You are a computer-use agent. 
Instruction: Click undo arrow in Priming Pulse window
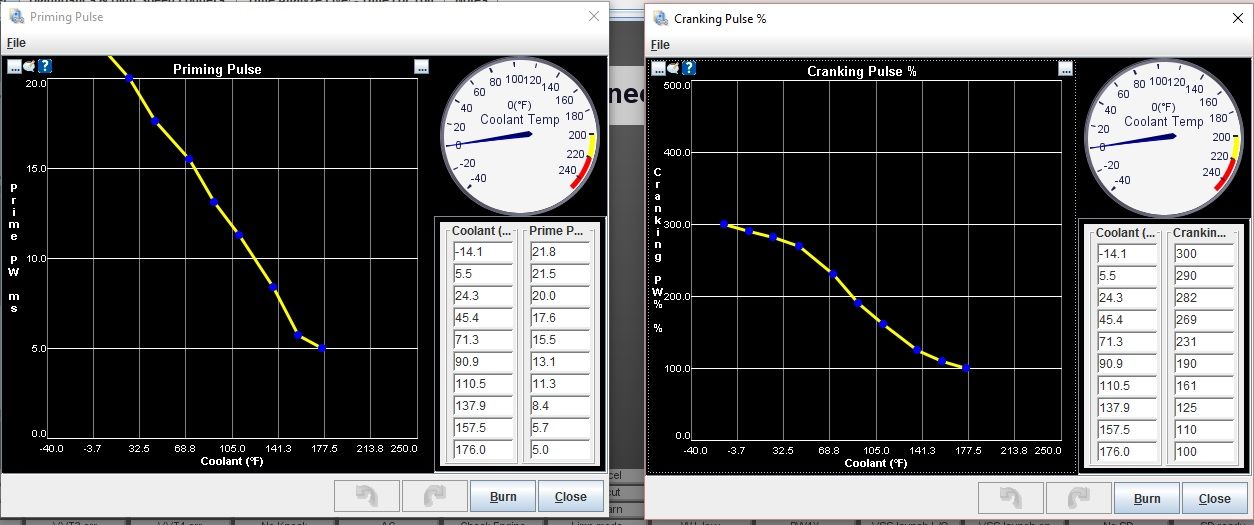367,496
